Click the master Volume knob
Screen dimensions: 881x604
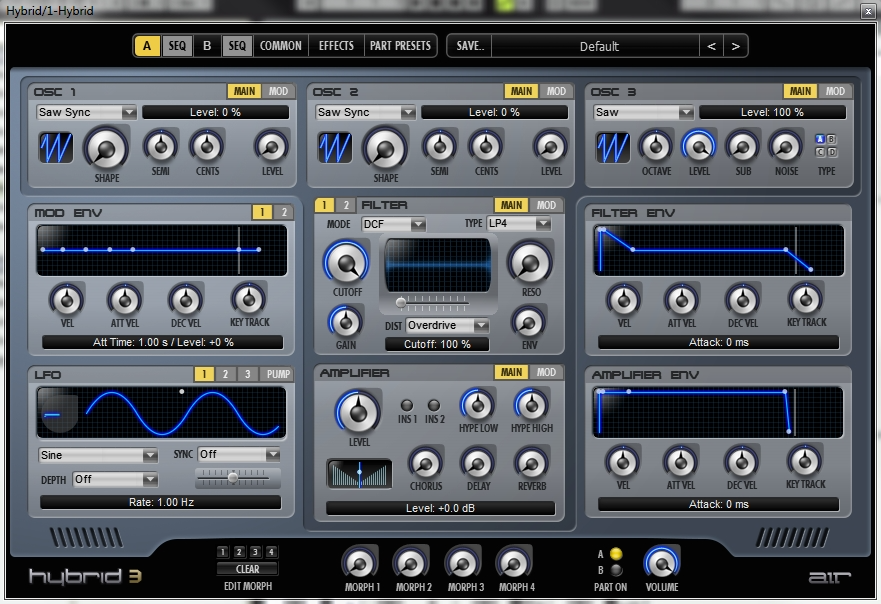click(662, 562)
